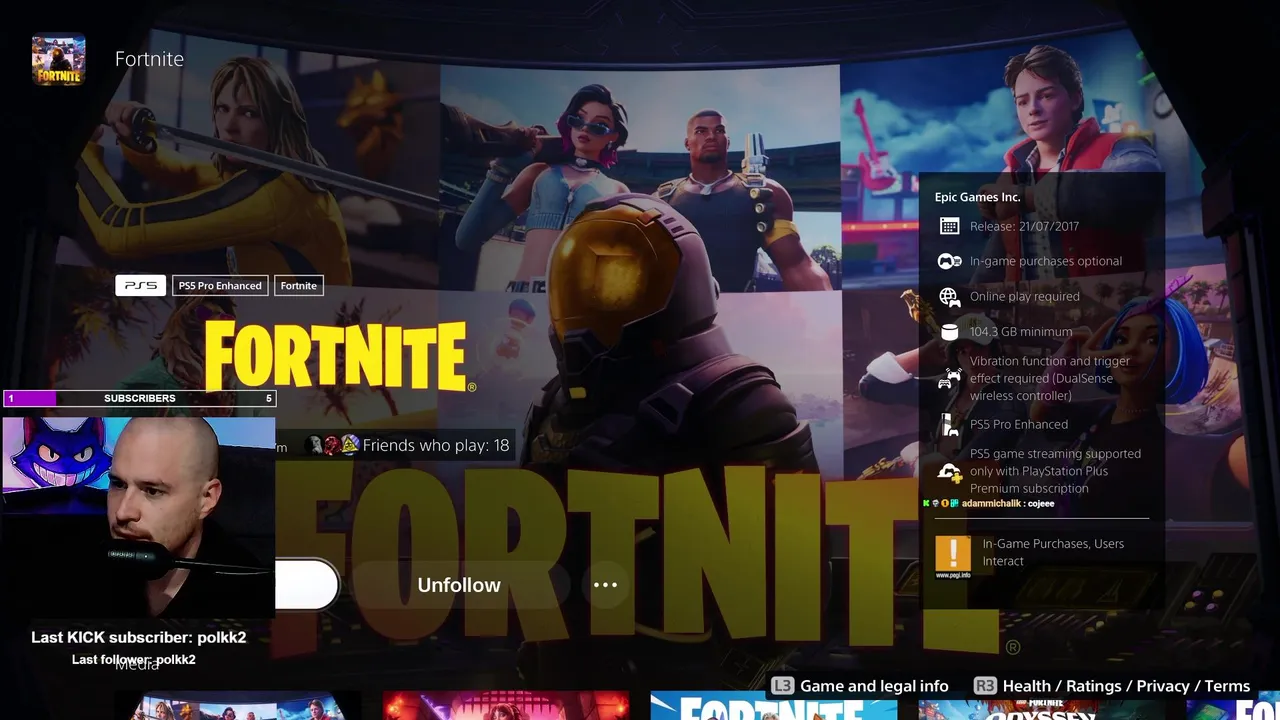Click the DualSense vibration controller icon
The image size is (1280, 720).
(x=949, y=379)
